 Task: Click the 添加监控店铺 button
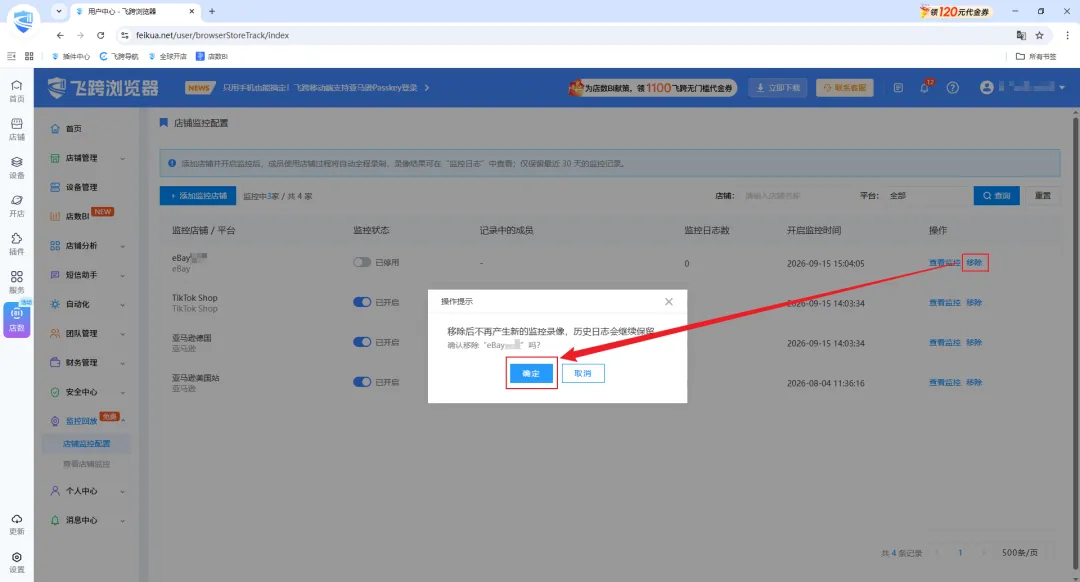coord(198,196)
